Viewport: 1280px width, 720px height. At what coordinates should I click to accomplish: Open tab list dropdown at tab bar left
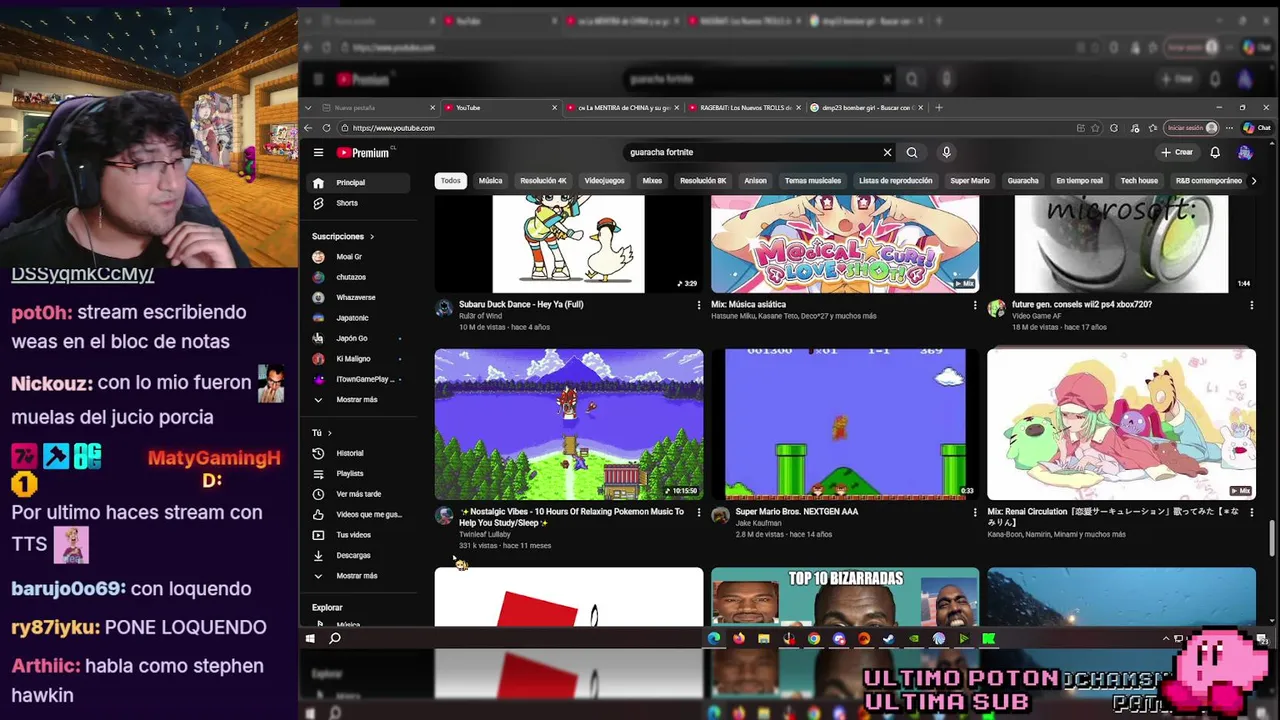(308, 107)
